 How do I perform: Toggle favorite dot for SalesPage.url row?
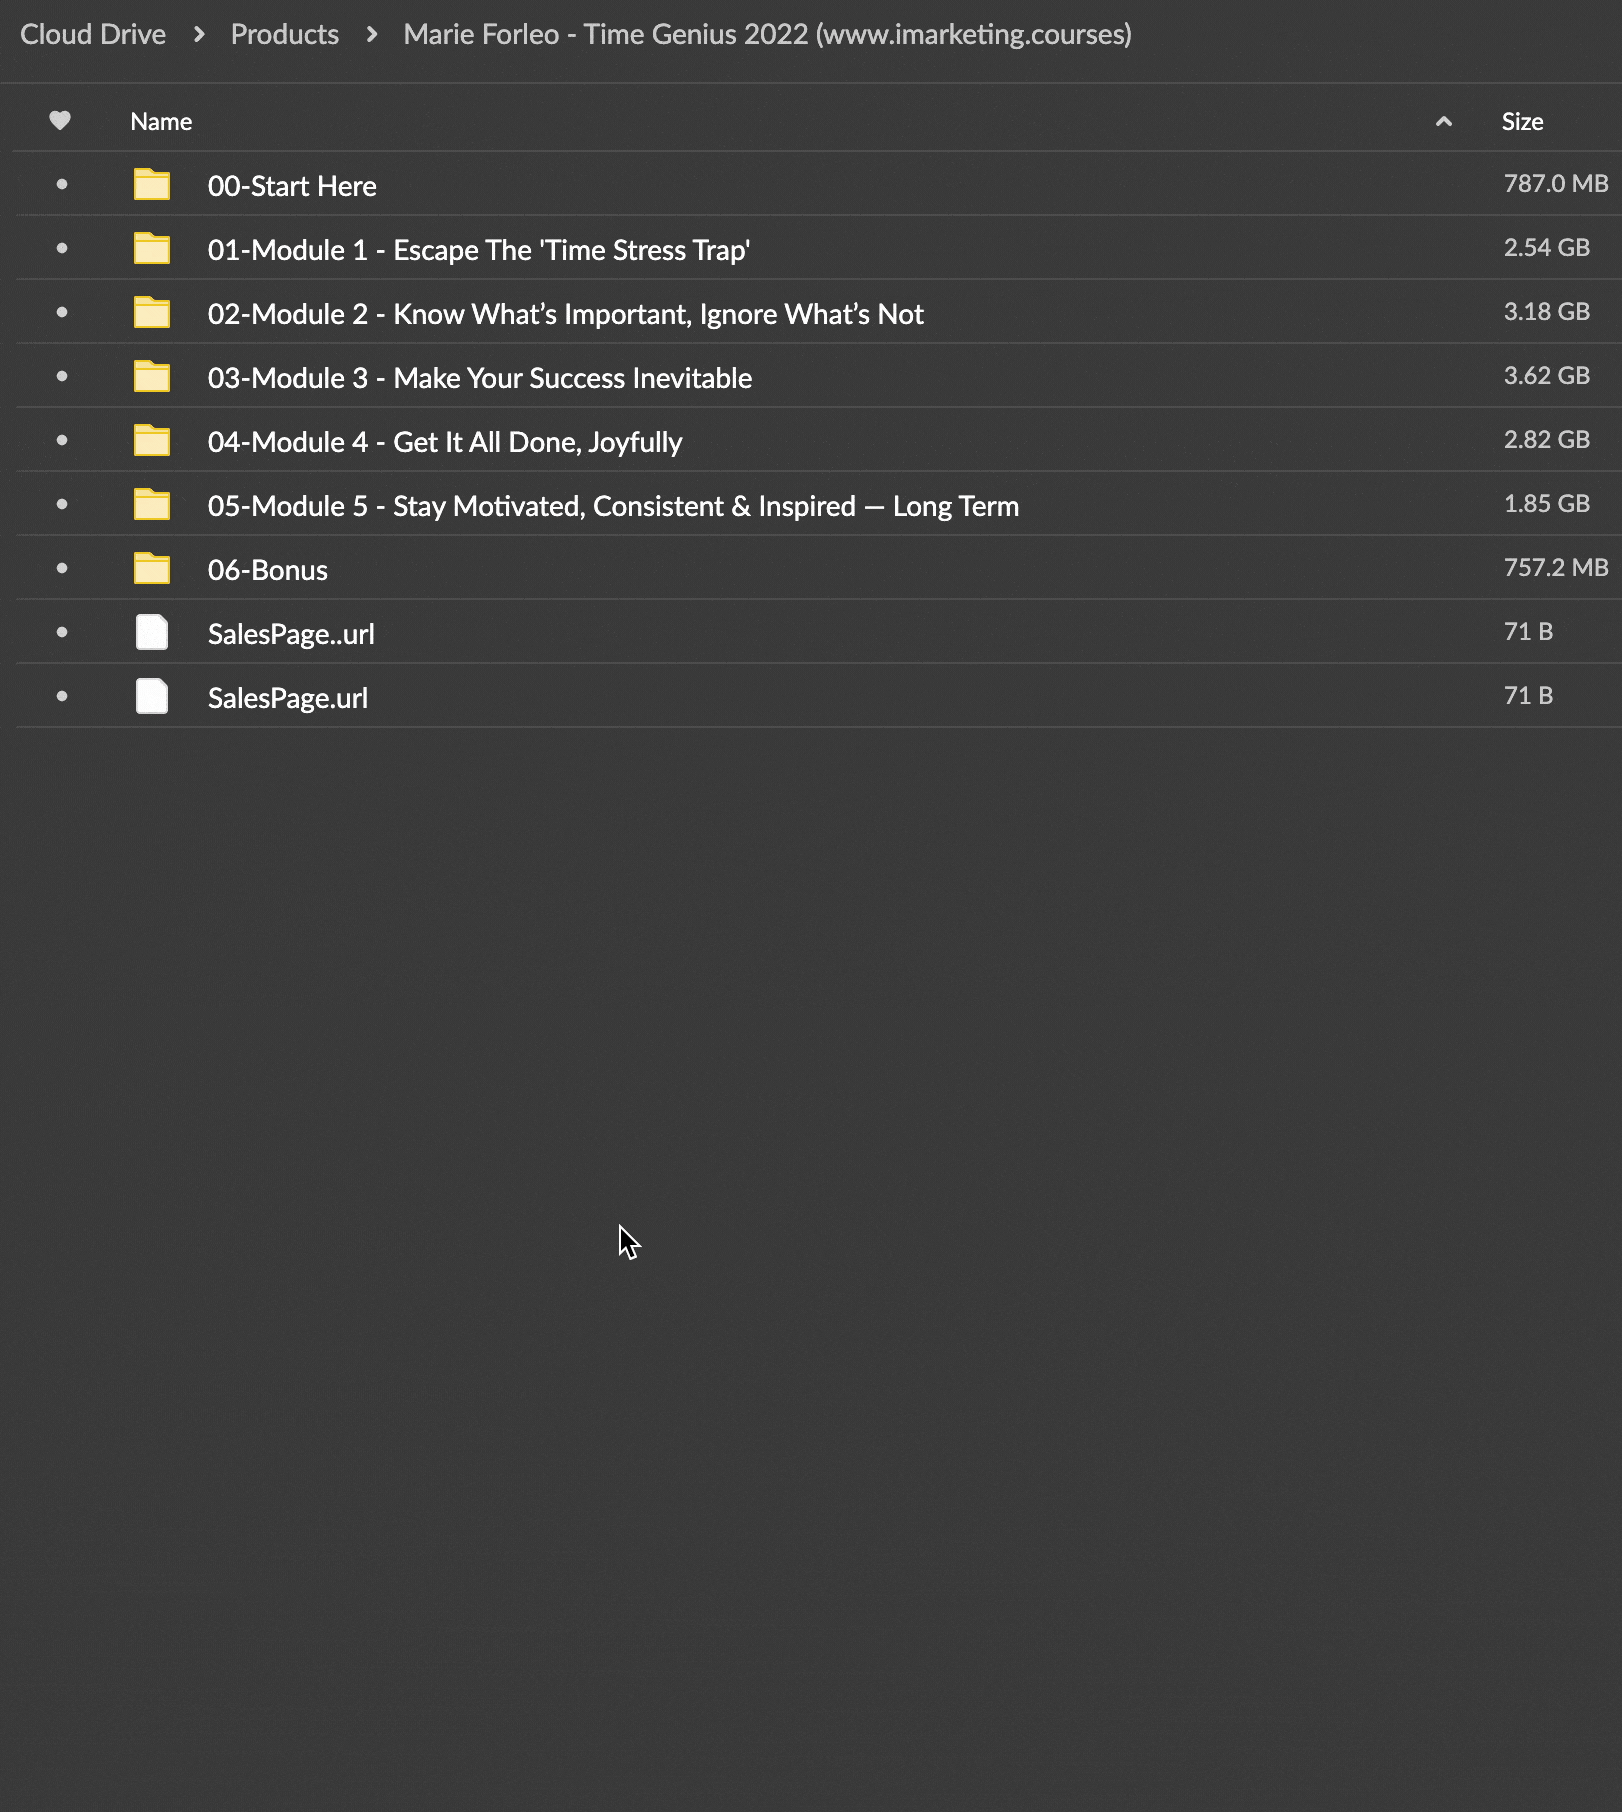coord(62,696)
